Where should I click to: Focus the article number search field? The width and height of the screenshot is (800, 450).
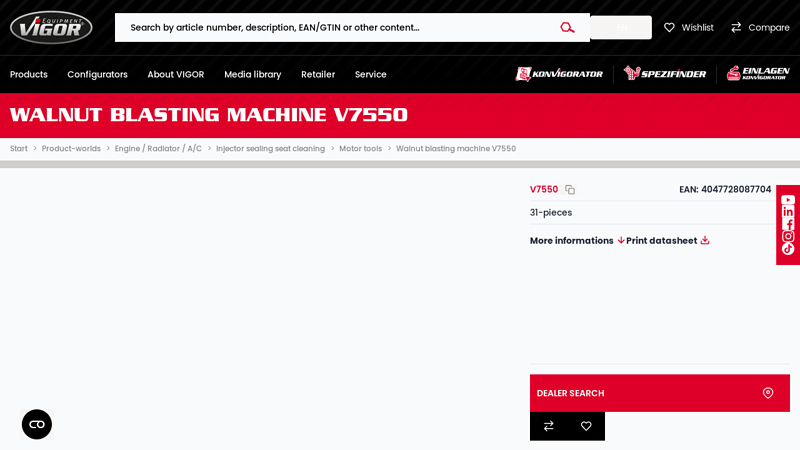pyautogui.click(x=337, y=28)
